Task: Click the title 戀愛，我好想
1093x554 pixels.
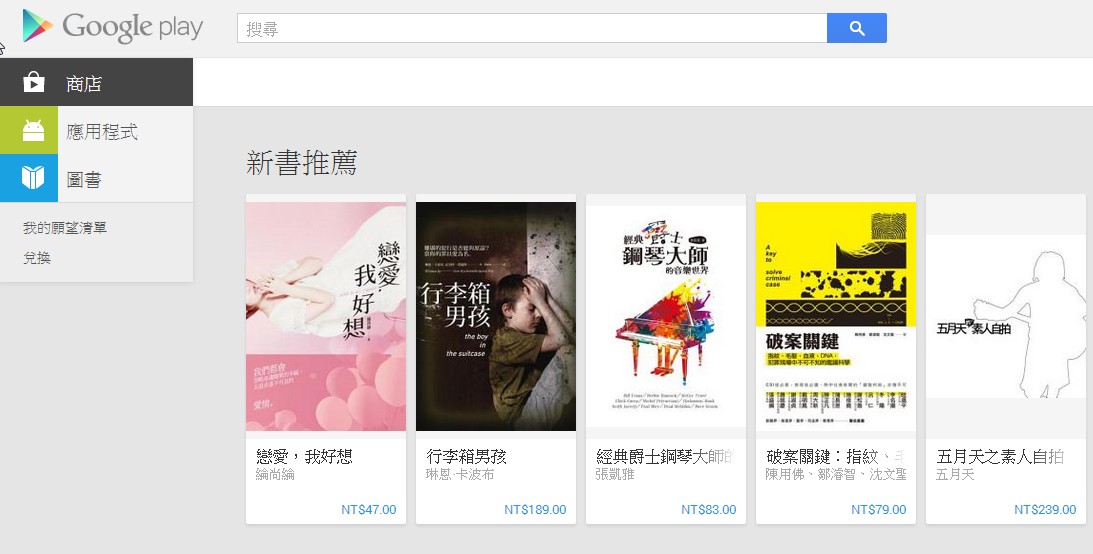Action: click(x=304, y=456)
